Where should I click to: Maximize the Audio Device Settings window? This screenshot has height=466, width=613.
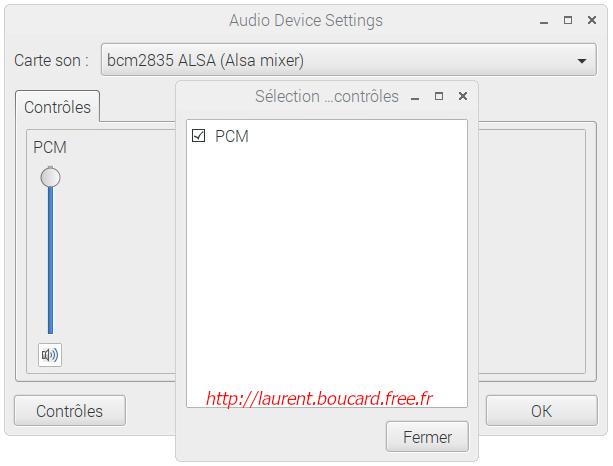[568, 20]
